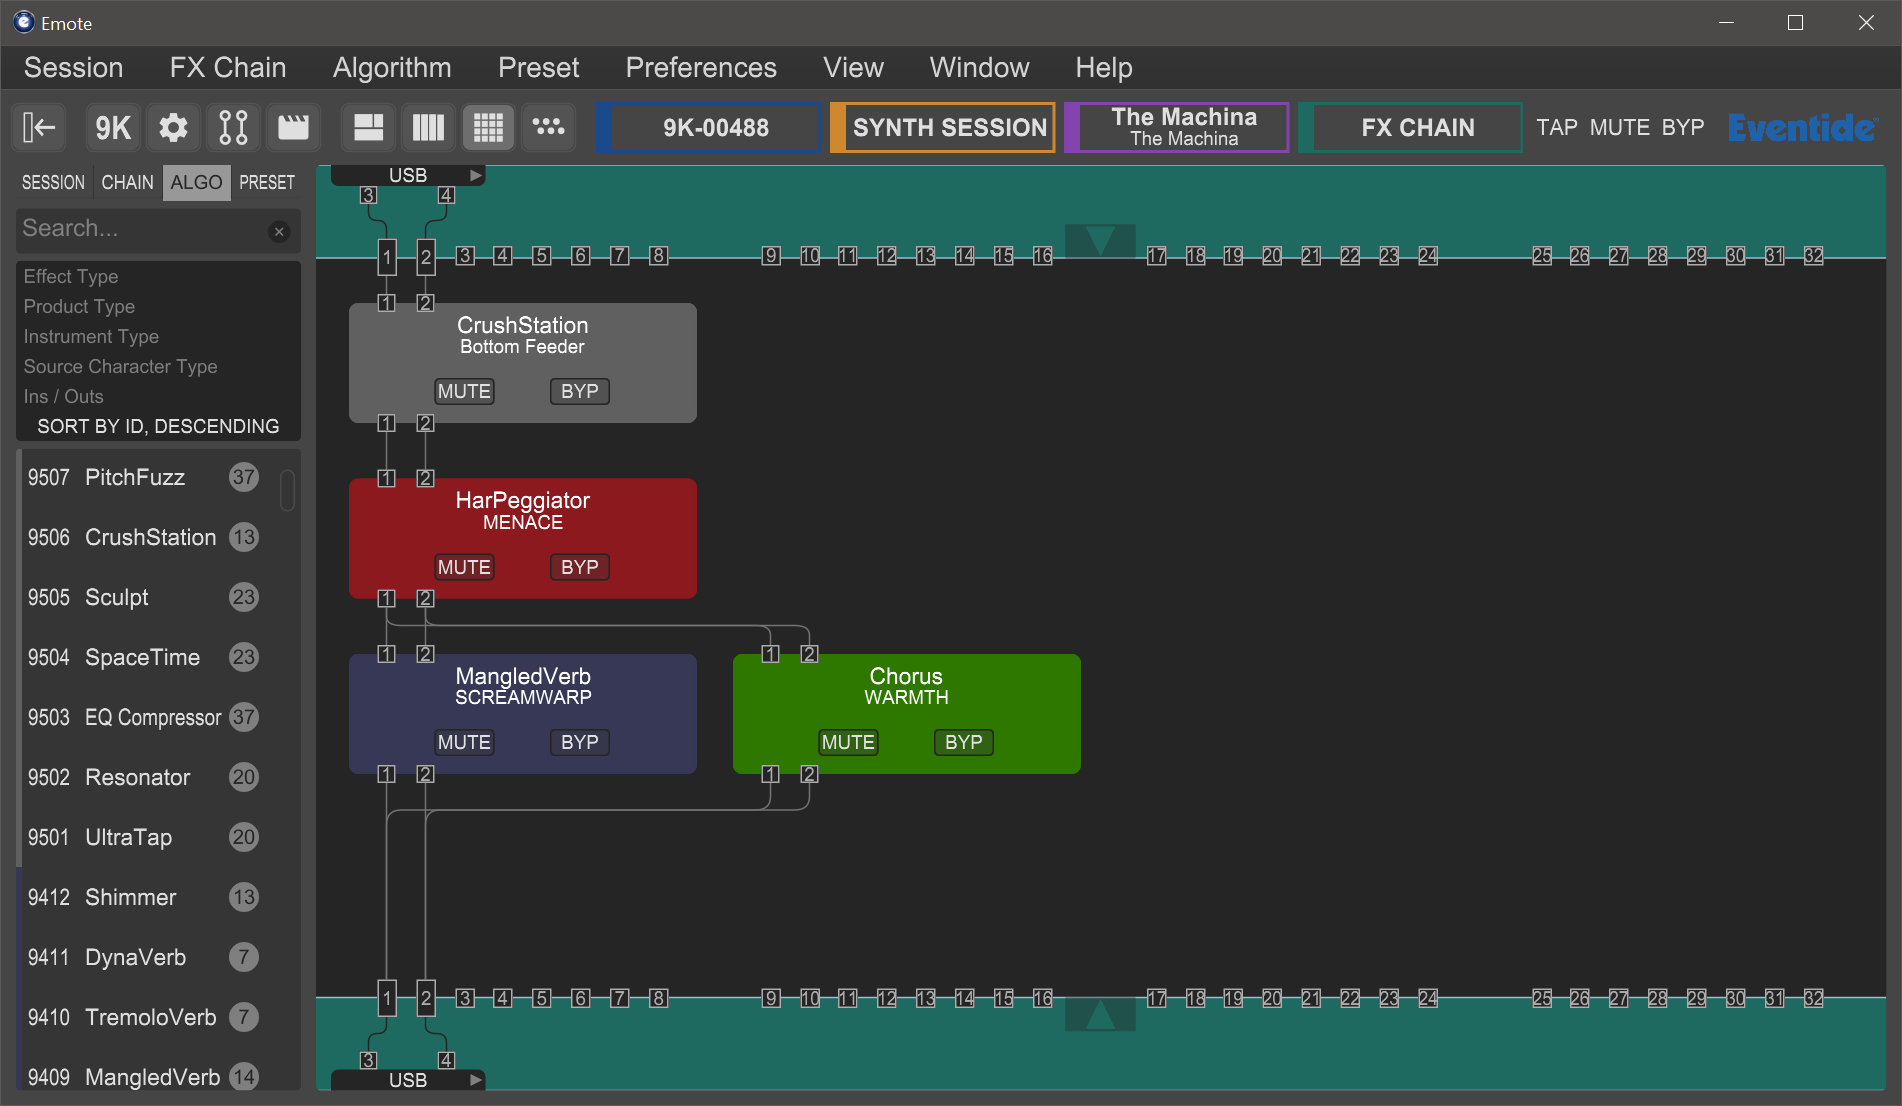Image resolution: width=1902 pixels, height=1106 pixels.
Task: Click the algorithm list scrollbar thumb
Action: (288, 490)
